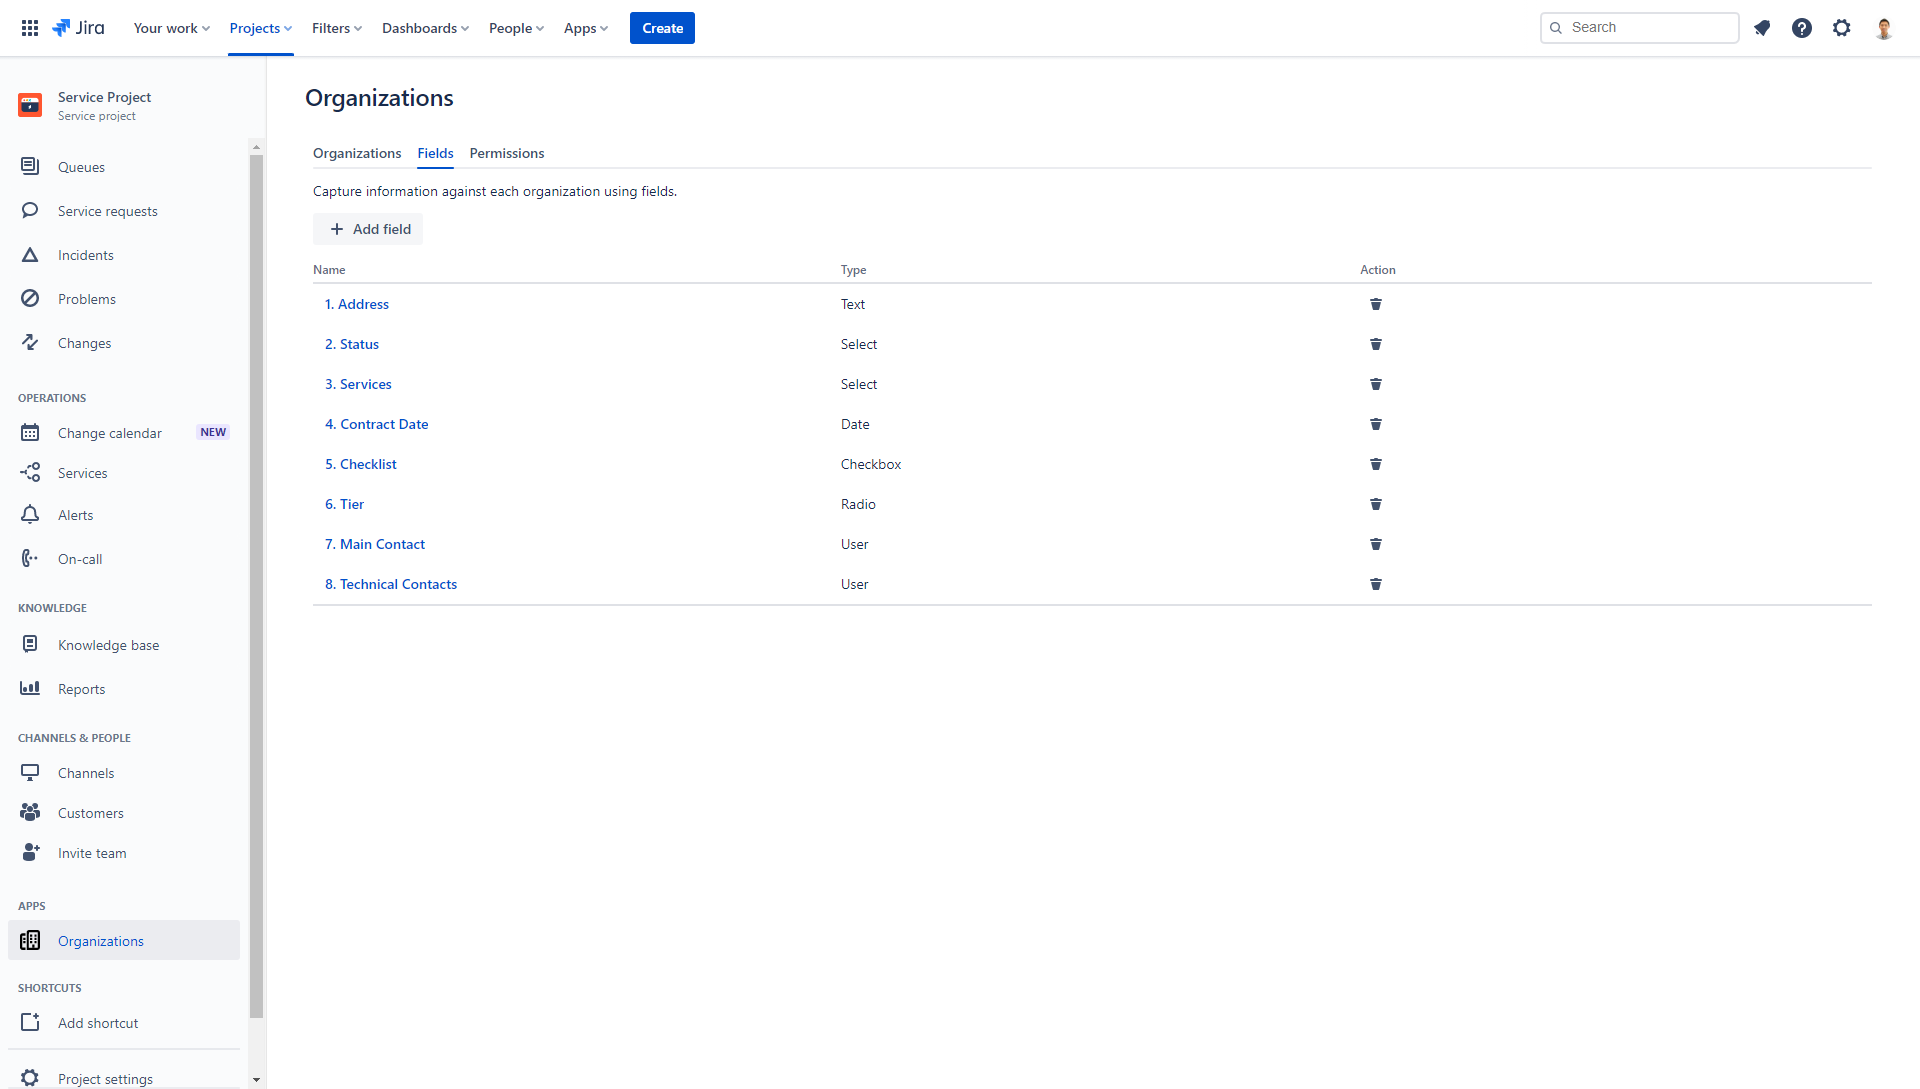1920x1089 pixels.
Task: Open the app switcher grid icon
Action: 30,28
